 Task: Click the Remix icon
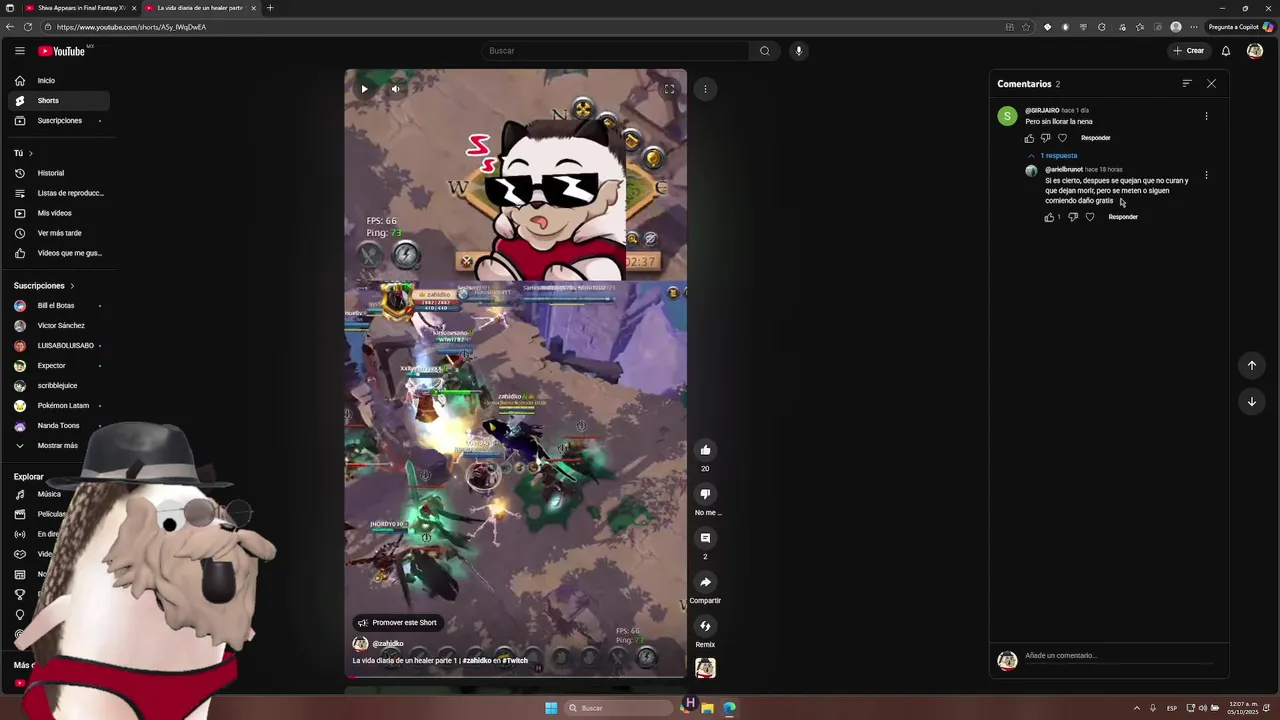click(705, 626)
